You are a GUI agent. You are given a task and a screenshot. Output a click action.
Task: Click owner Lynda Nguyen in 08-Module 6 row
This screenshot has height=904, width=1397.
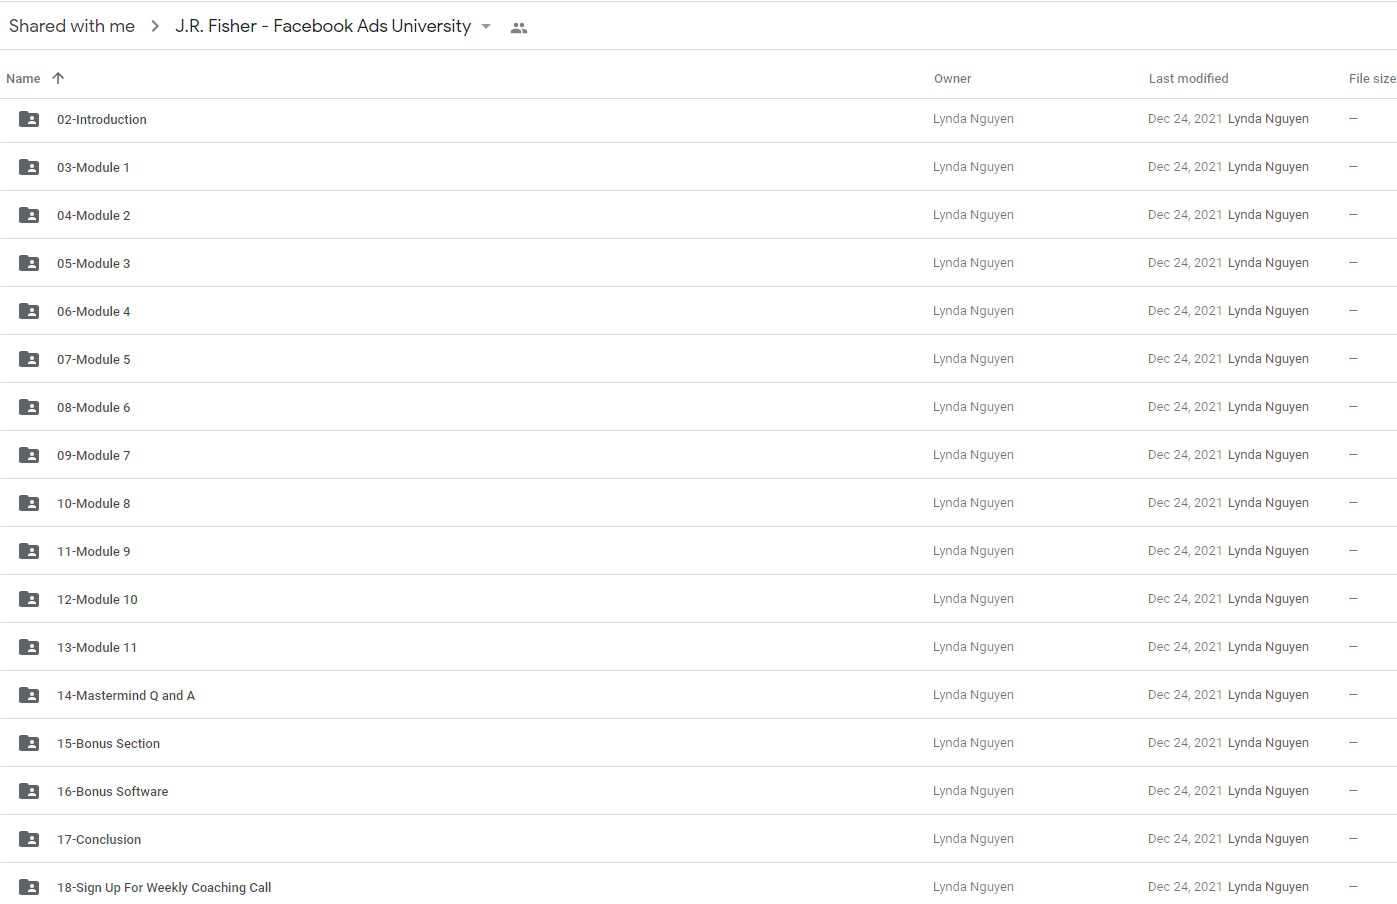(x=973, y=406)
